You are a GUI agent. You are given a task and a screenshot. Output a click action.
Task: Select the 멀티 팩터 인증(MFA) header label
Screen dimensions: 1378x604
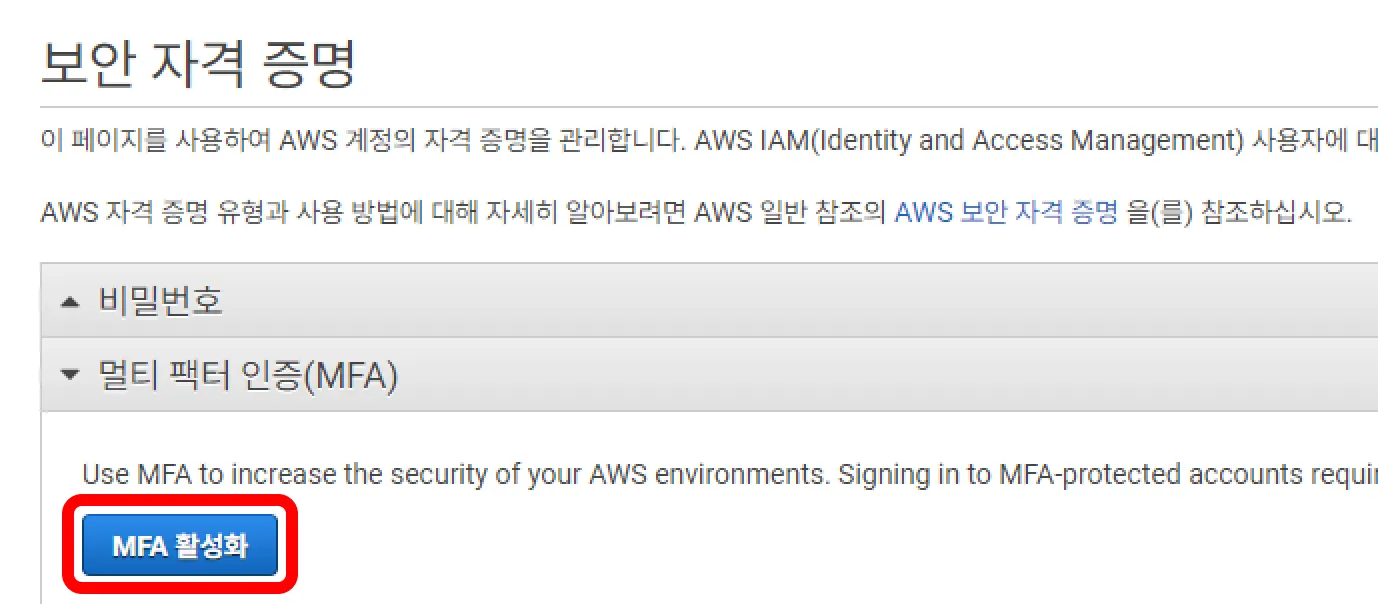pyautogui.click(x=248, y=375)
